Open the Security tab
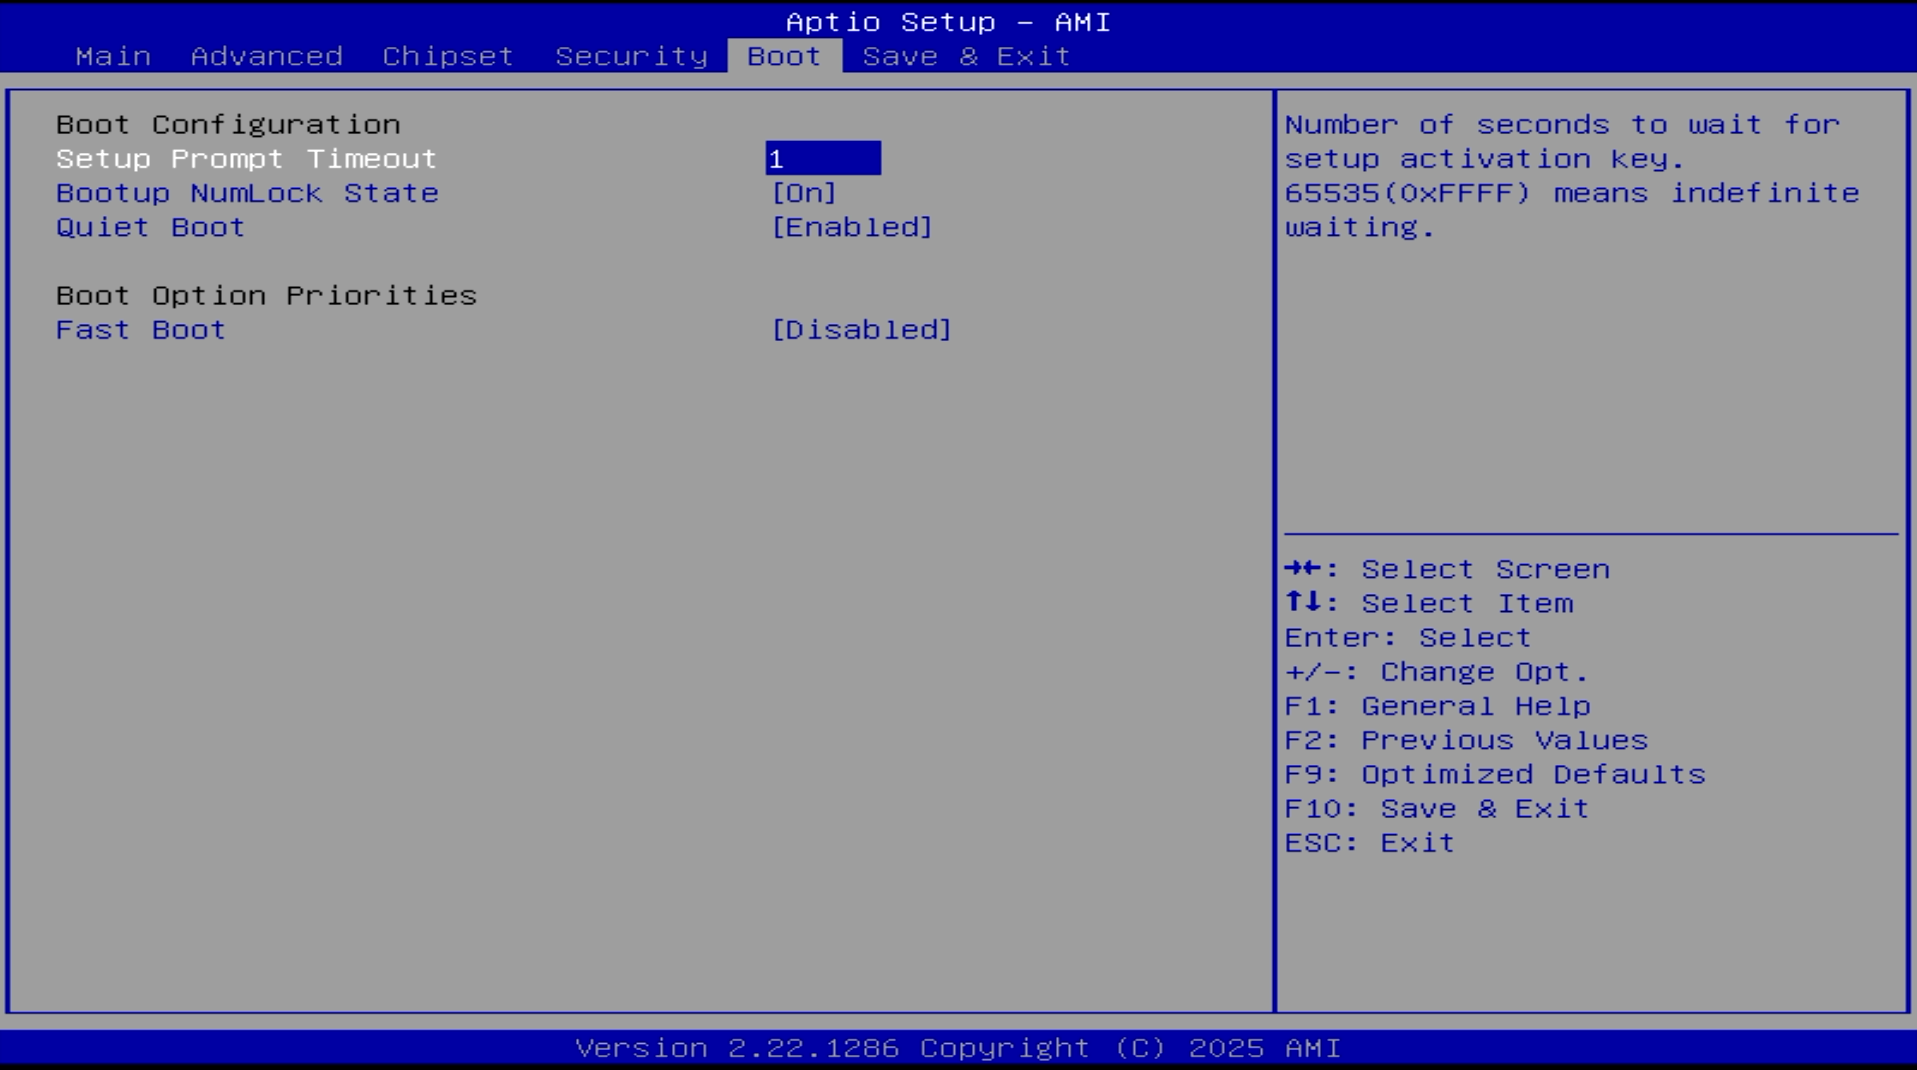The height and width of the screenshot is (1070, 1917). 631,56
